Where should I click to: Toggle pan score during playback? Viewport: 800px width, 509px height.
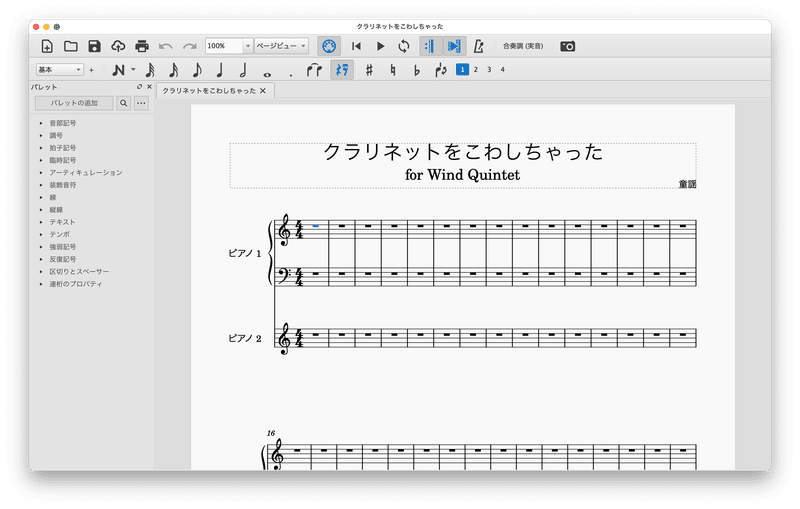454,46
